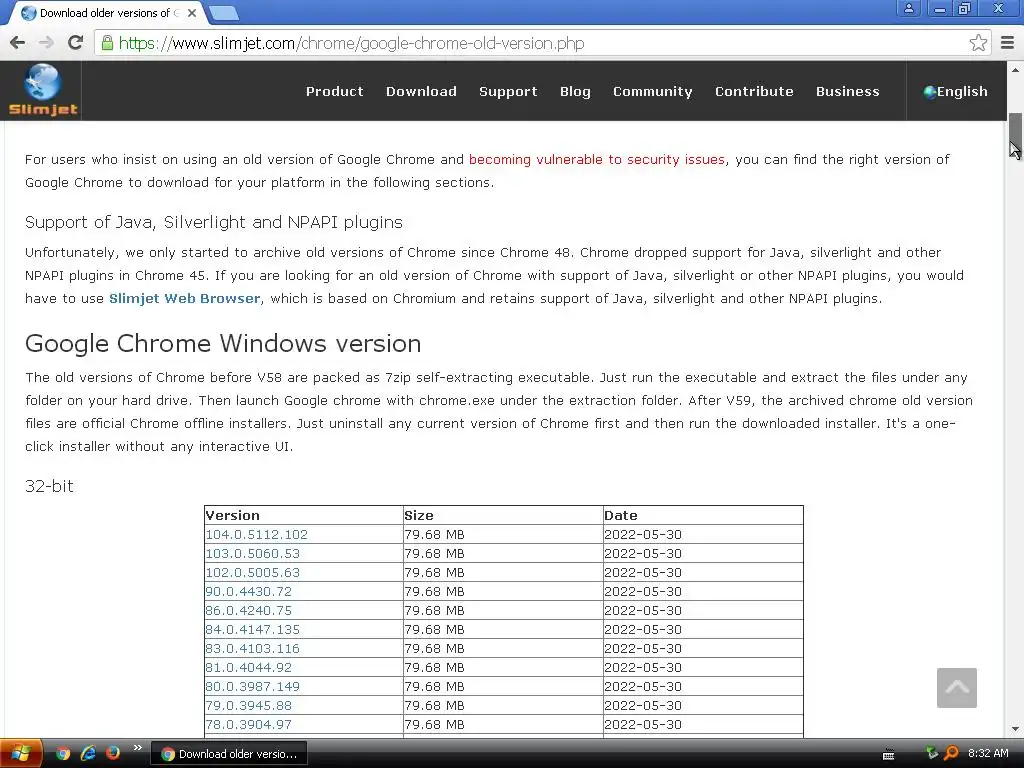Screen dimensions: 1024x768
Task: Open the Community menu
Action: (x=652, y=91)
